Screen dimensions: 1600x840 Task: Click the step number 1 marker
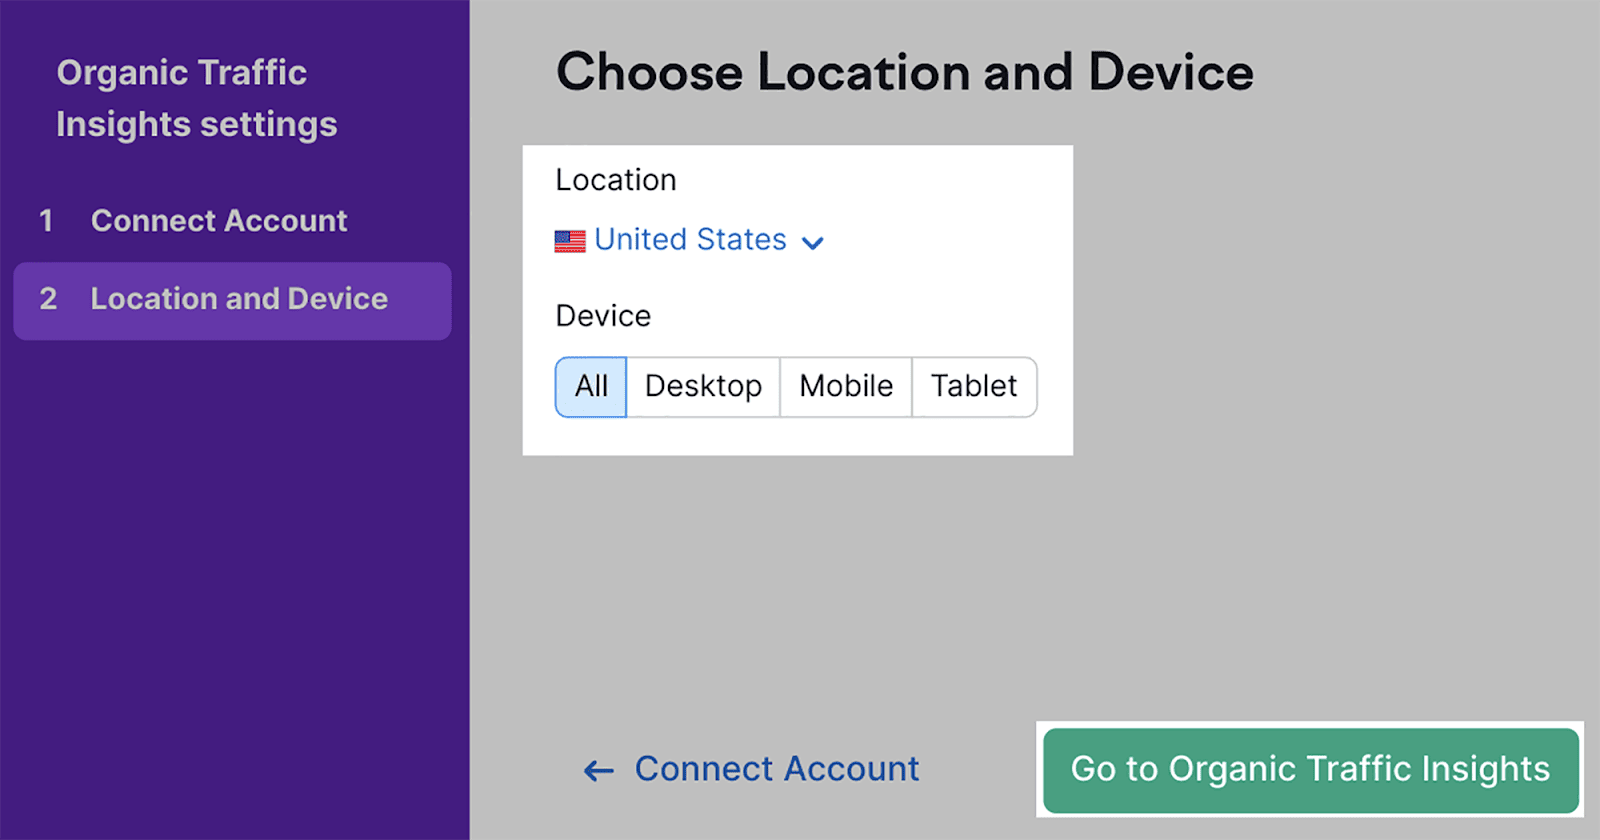46,221
